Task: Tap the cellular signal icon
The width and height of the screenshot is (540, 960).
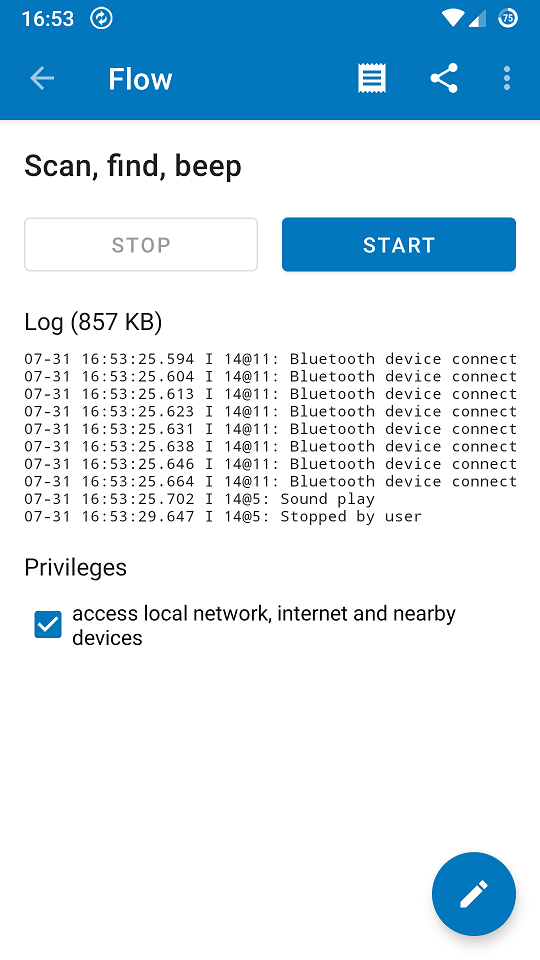Action: (x=477, y=19)
